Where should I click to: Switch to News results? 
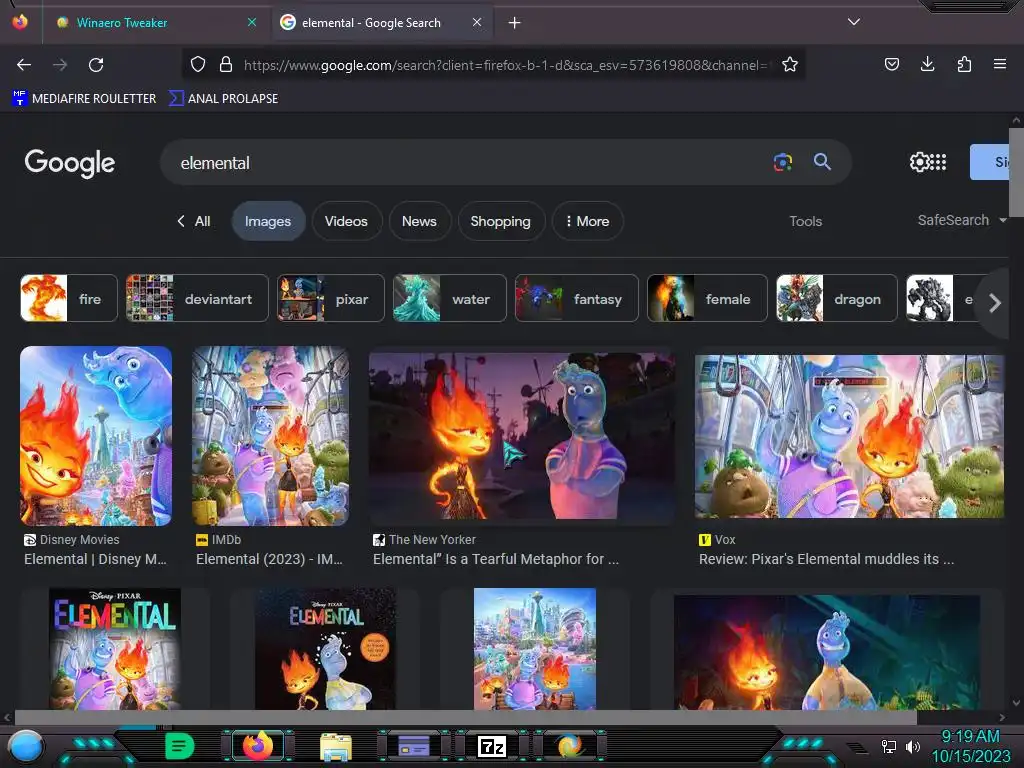pyautogui.click(x=419, y=221)
